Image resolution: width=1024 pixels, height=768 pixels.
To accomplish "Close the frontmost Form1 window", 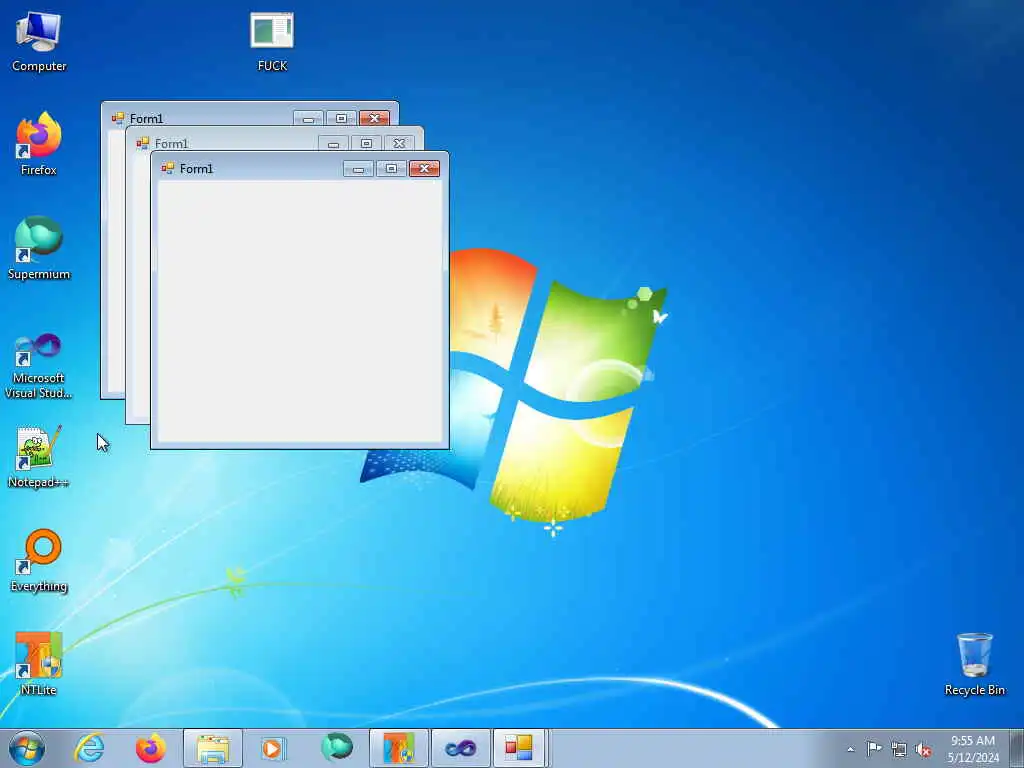I will tap(424, 168).
